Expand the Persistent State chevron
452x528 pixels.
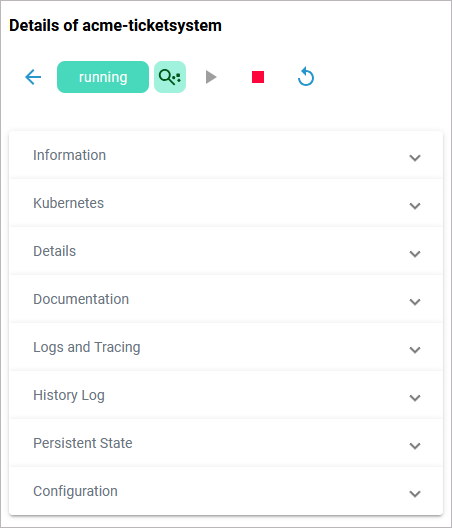point(415,446)
